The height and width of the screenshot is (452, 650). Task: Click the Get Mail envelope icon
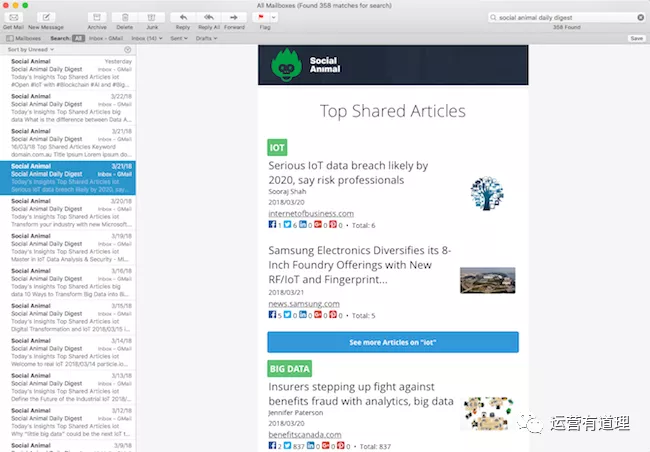click(13, 17)
